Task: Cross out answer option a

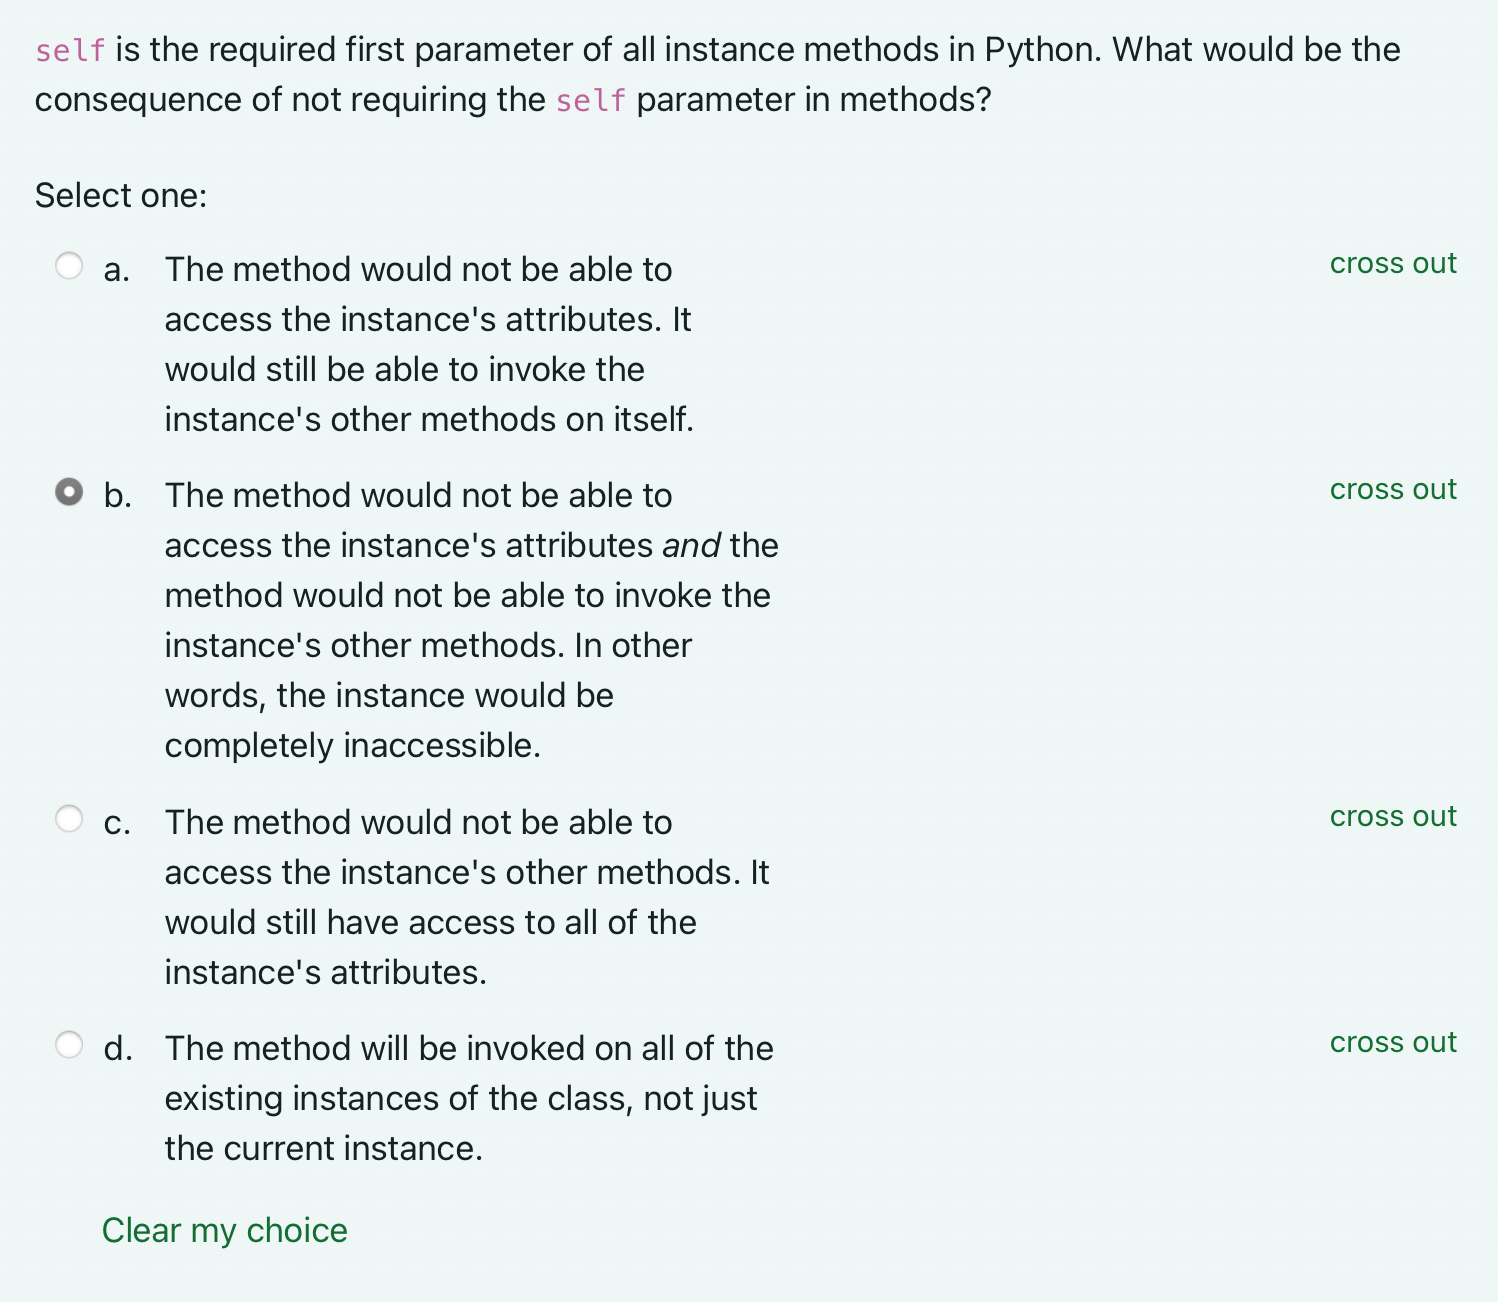Action: click(1392, 263)
